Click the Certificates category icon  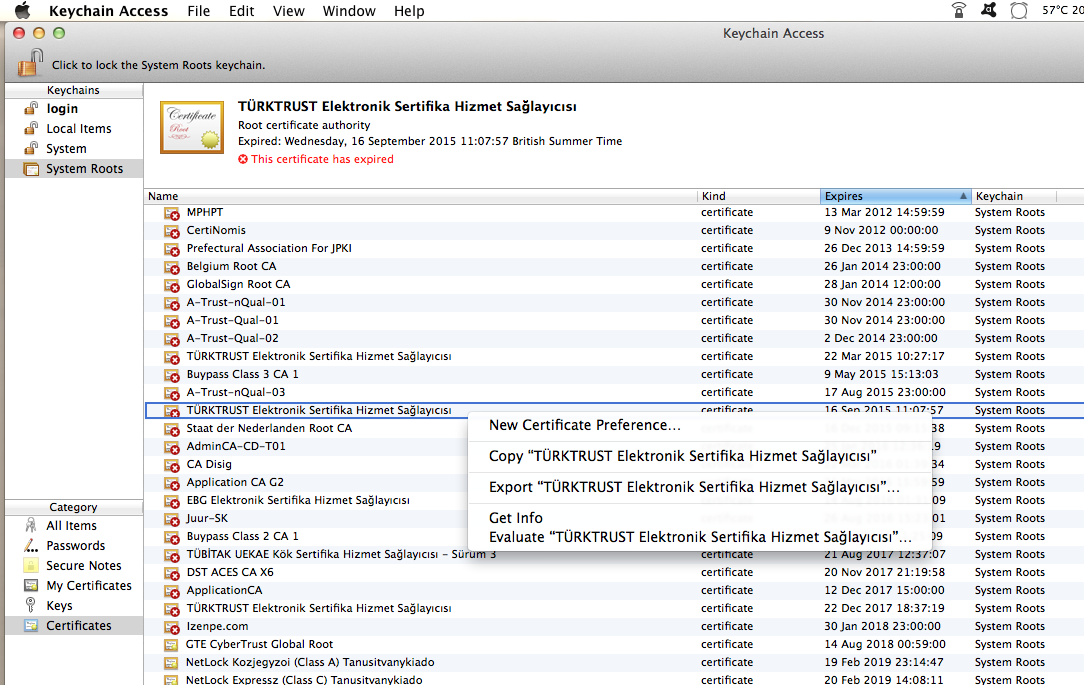pos(30,626)
